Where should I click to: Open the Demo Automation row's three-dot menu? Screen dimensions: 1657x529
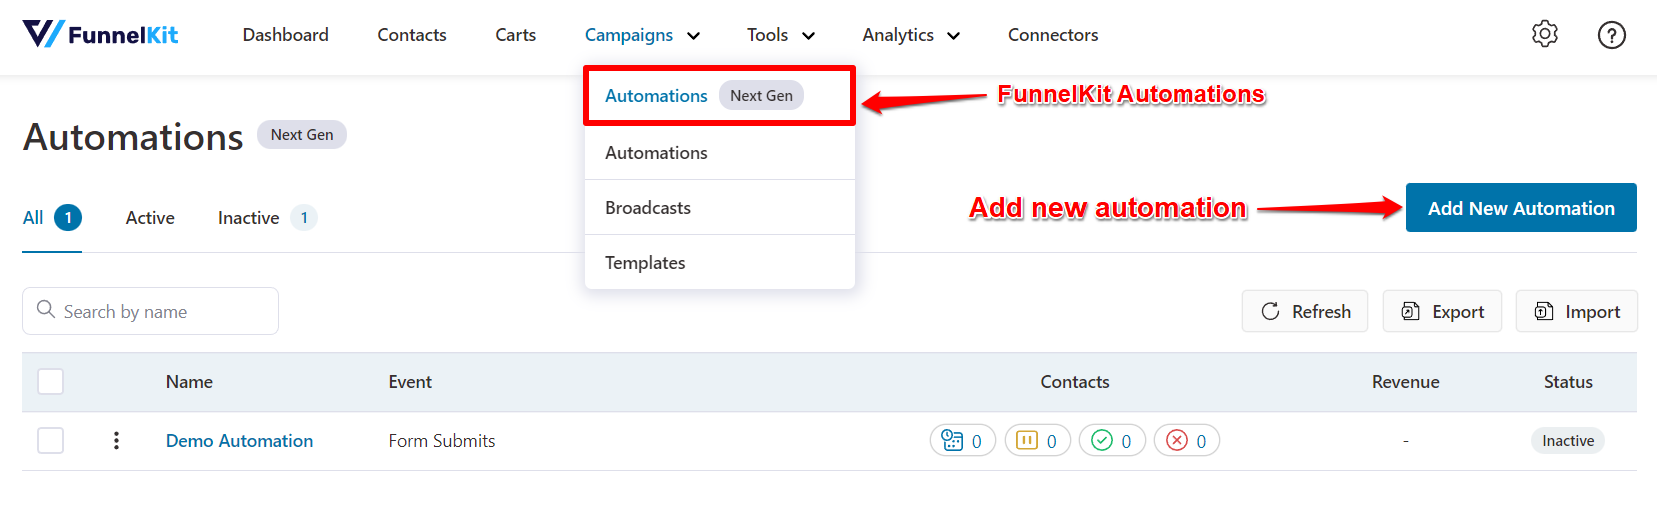[116, 441]
